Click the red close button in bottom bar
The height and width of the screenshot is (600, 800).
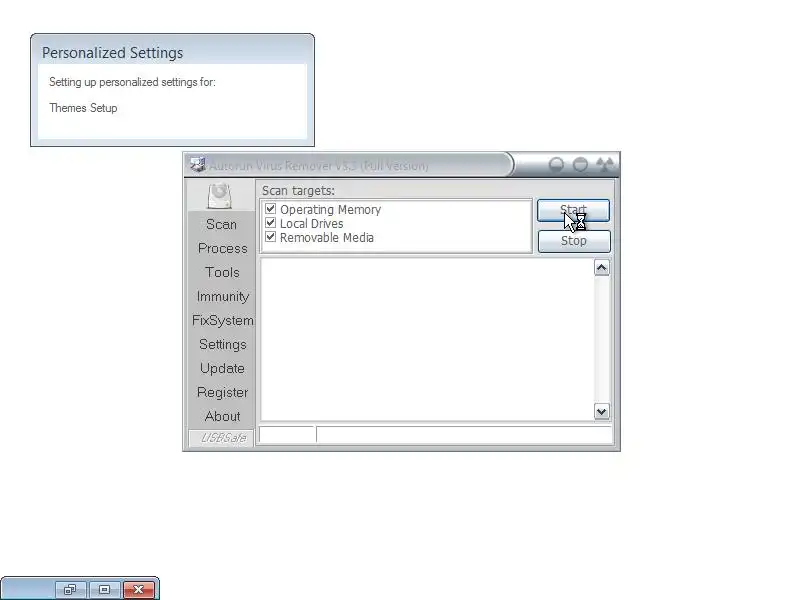(138, 589)
